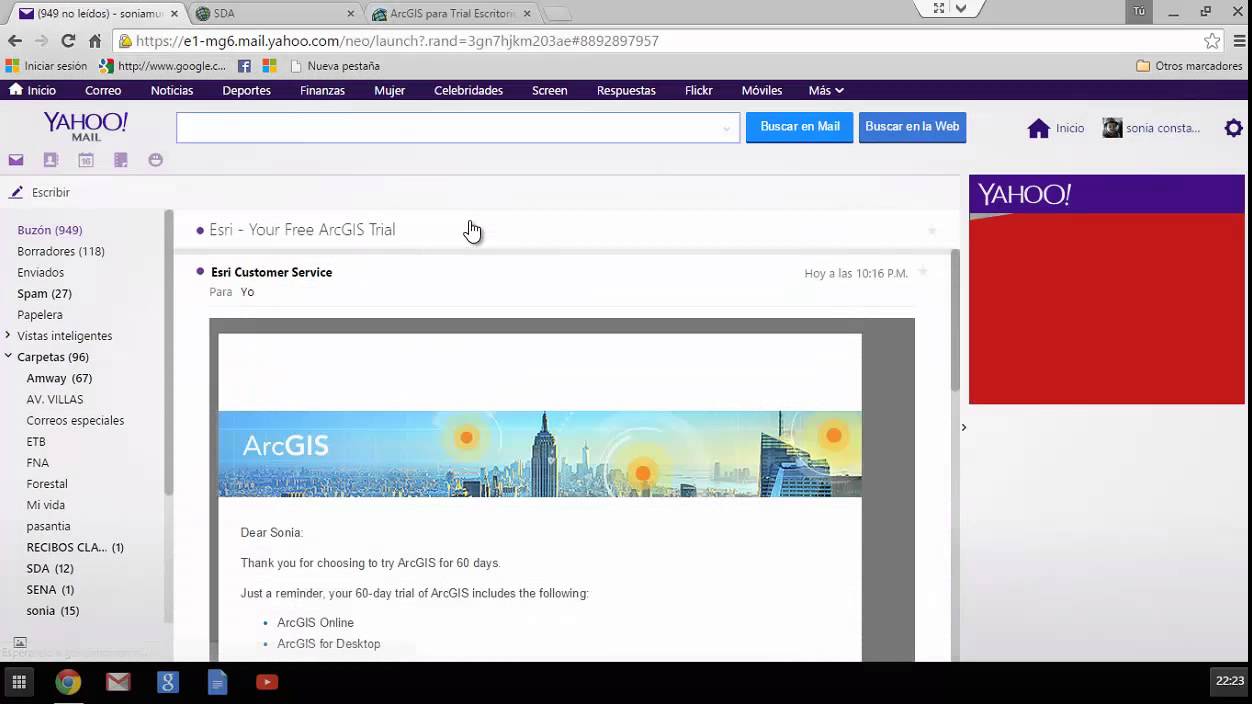Click the Yahoo Mail logo
1252x704 pixels.
(x=85, y=126)
